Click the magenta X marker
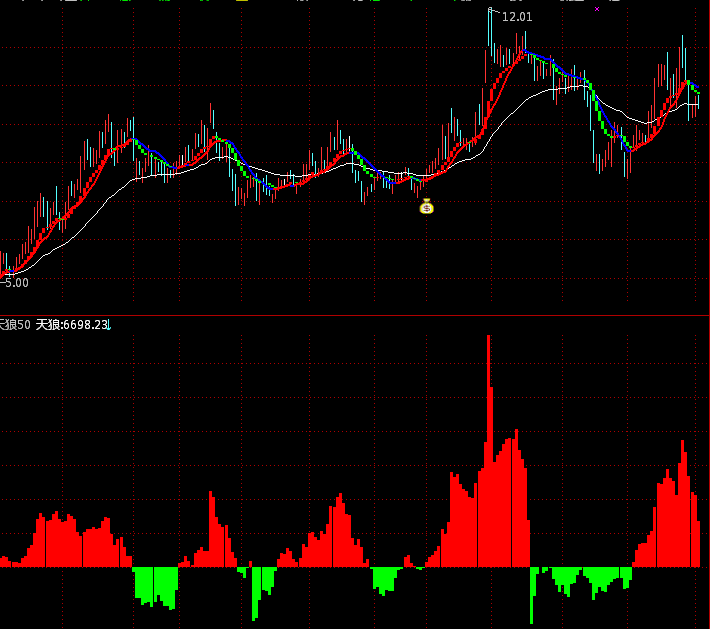Screen dimensions: 710x629 click(x=597, y=9)
